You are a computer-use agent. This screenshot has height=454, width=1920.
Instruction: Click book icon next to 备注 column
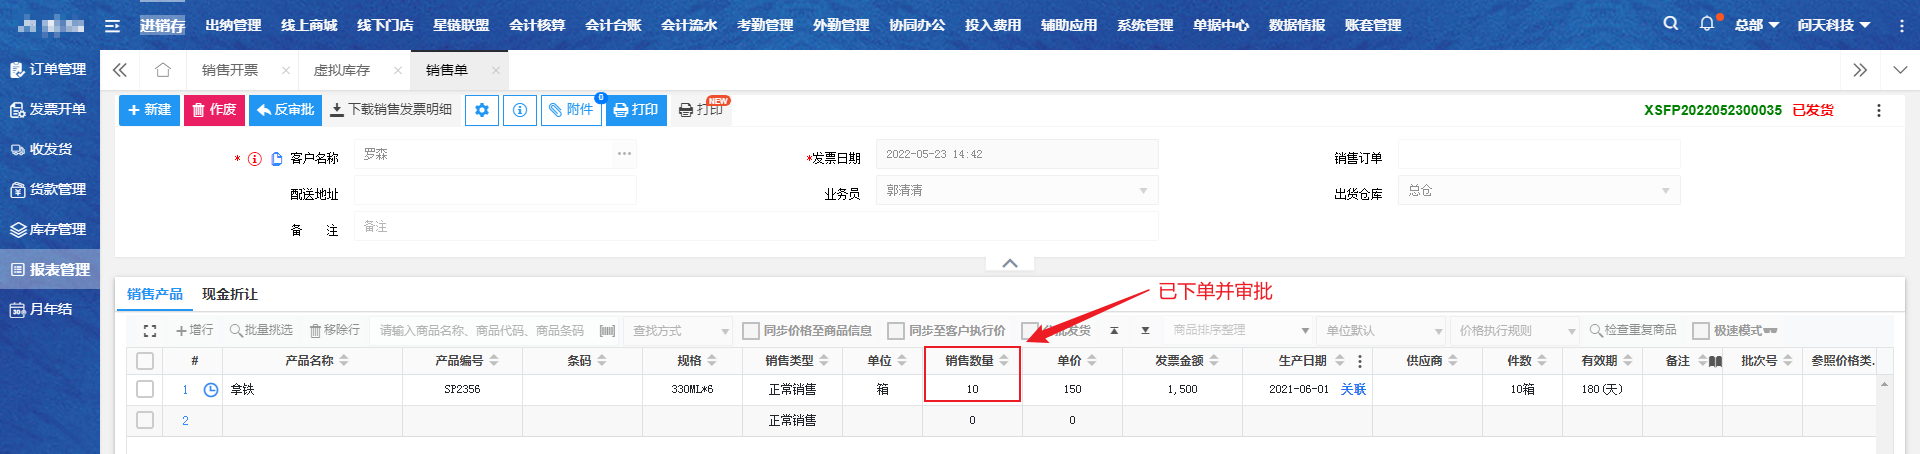tap(1715, 361)
